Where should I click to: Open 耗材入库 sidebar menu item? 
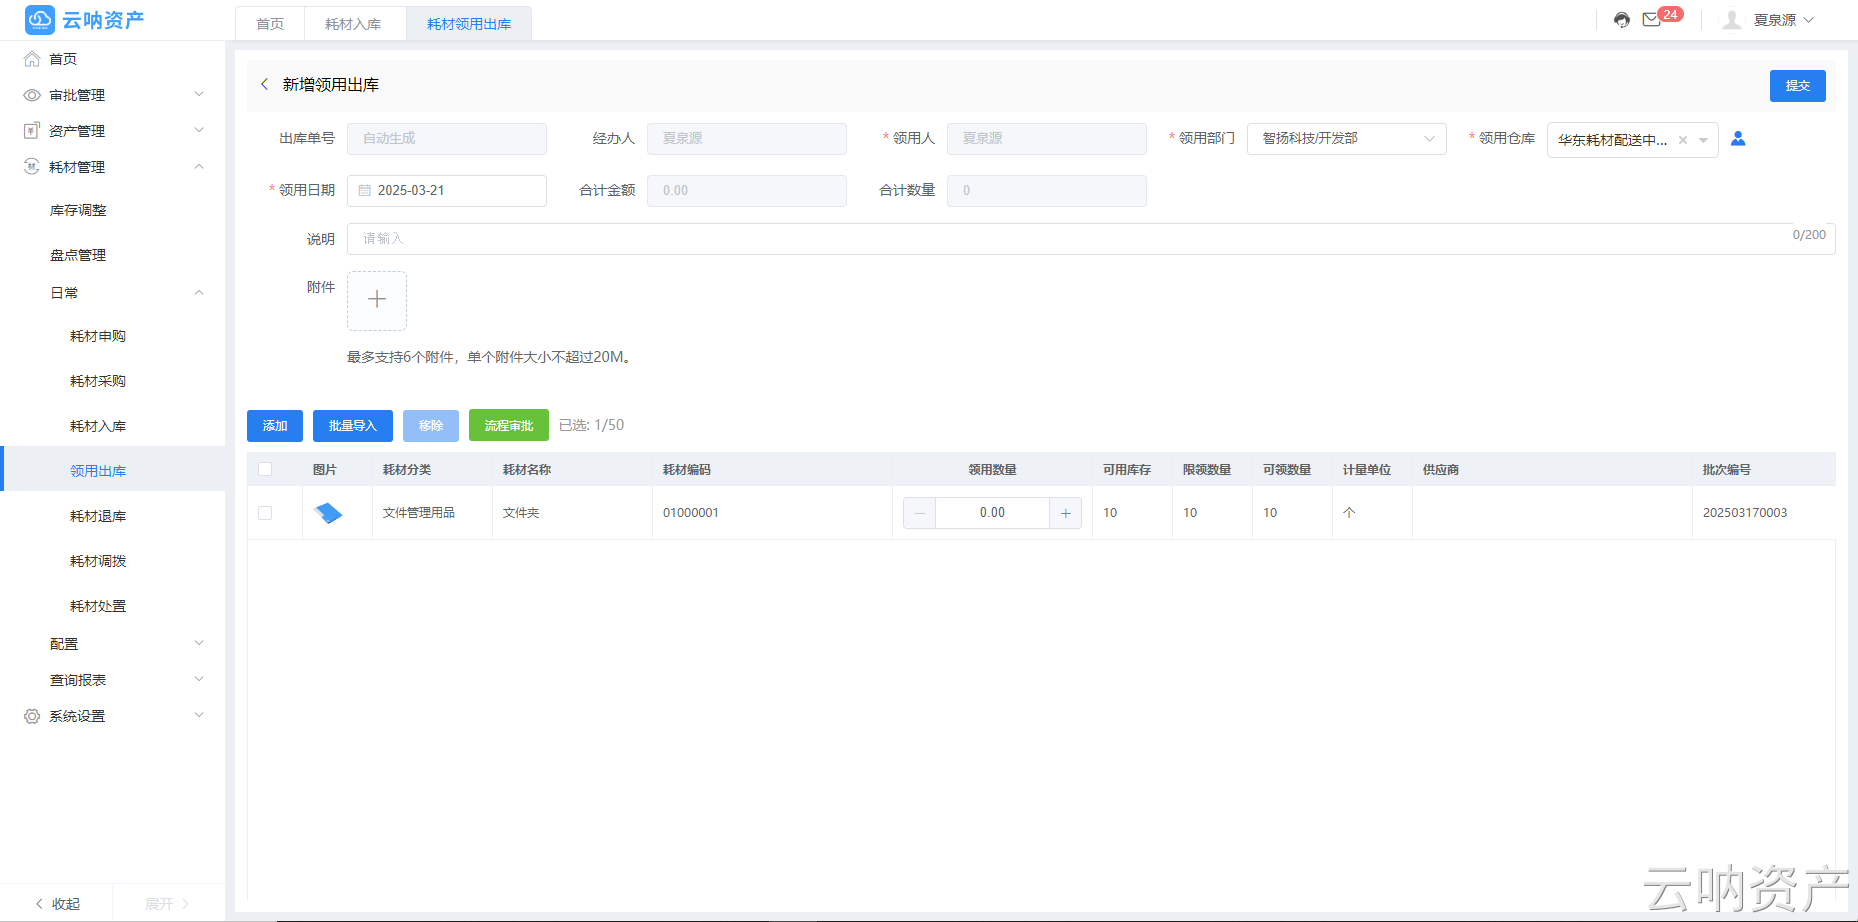[98, 426]
